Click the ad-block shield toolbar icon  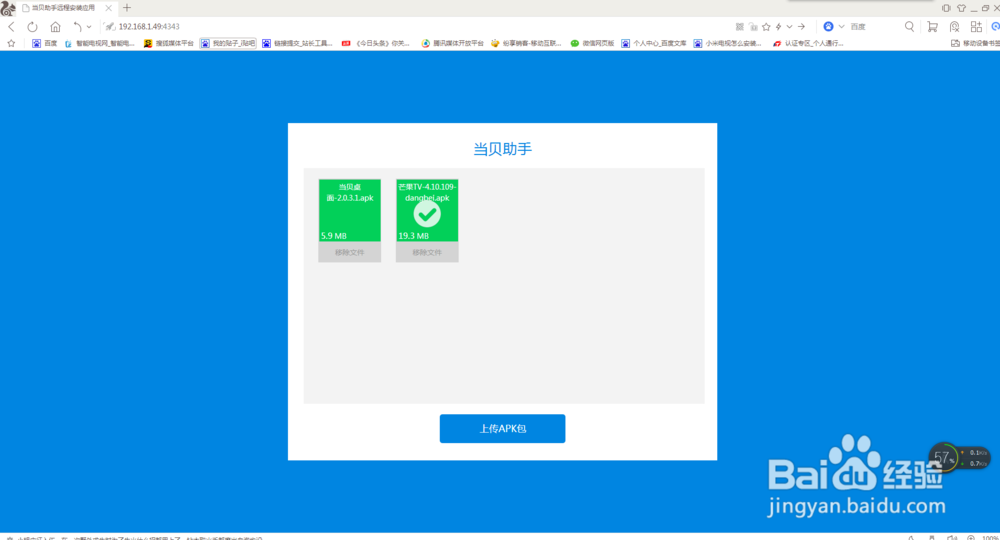click(954, 27)
